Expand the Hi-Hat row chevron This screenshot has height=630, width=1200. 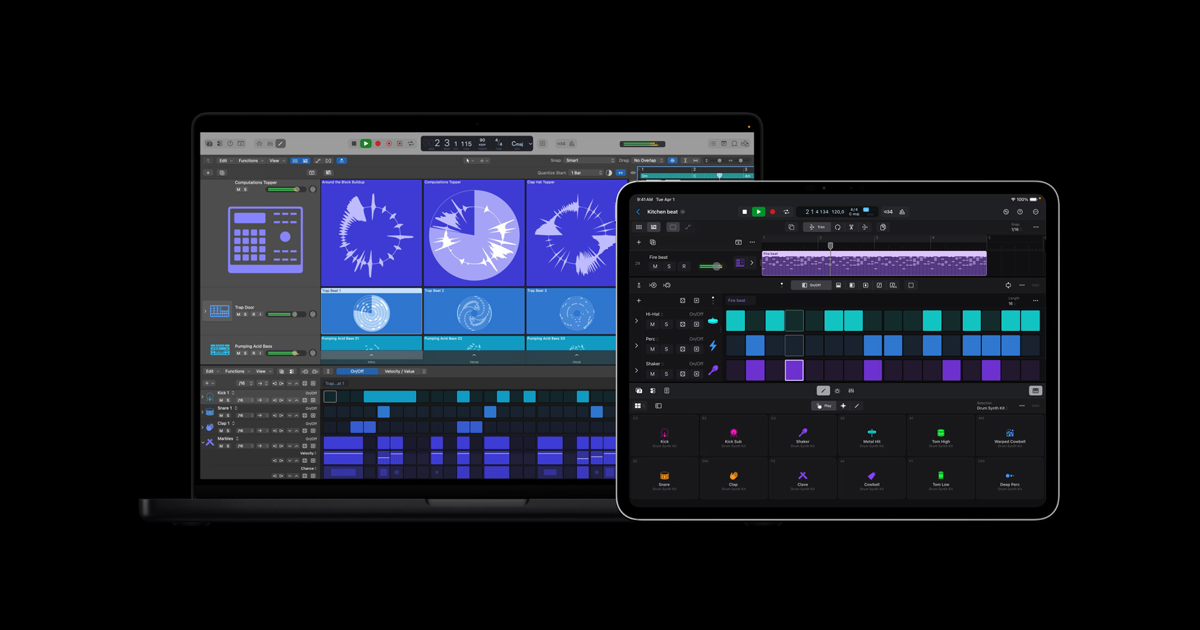click(637, 321)
